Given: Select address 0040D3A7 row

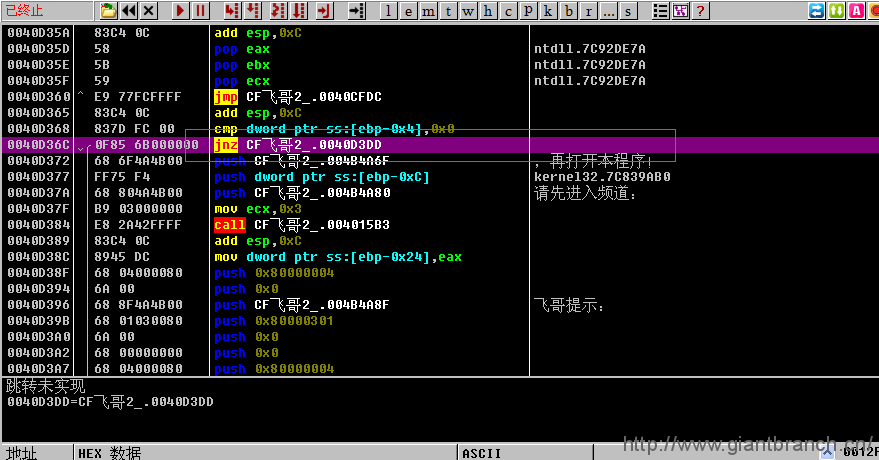Looking at the screenshot, I should (440, 368).
